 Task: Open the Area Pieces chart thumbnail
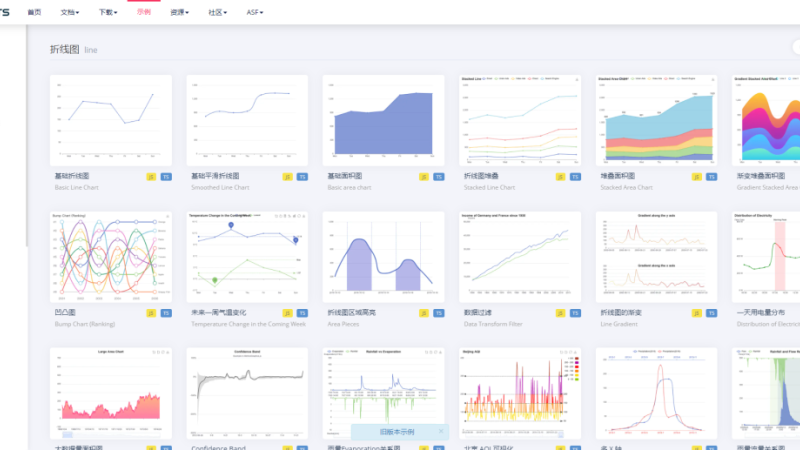pyautogui.click(x=383, y=256)
